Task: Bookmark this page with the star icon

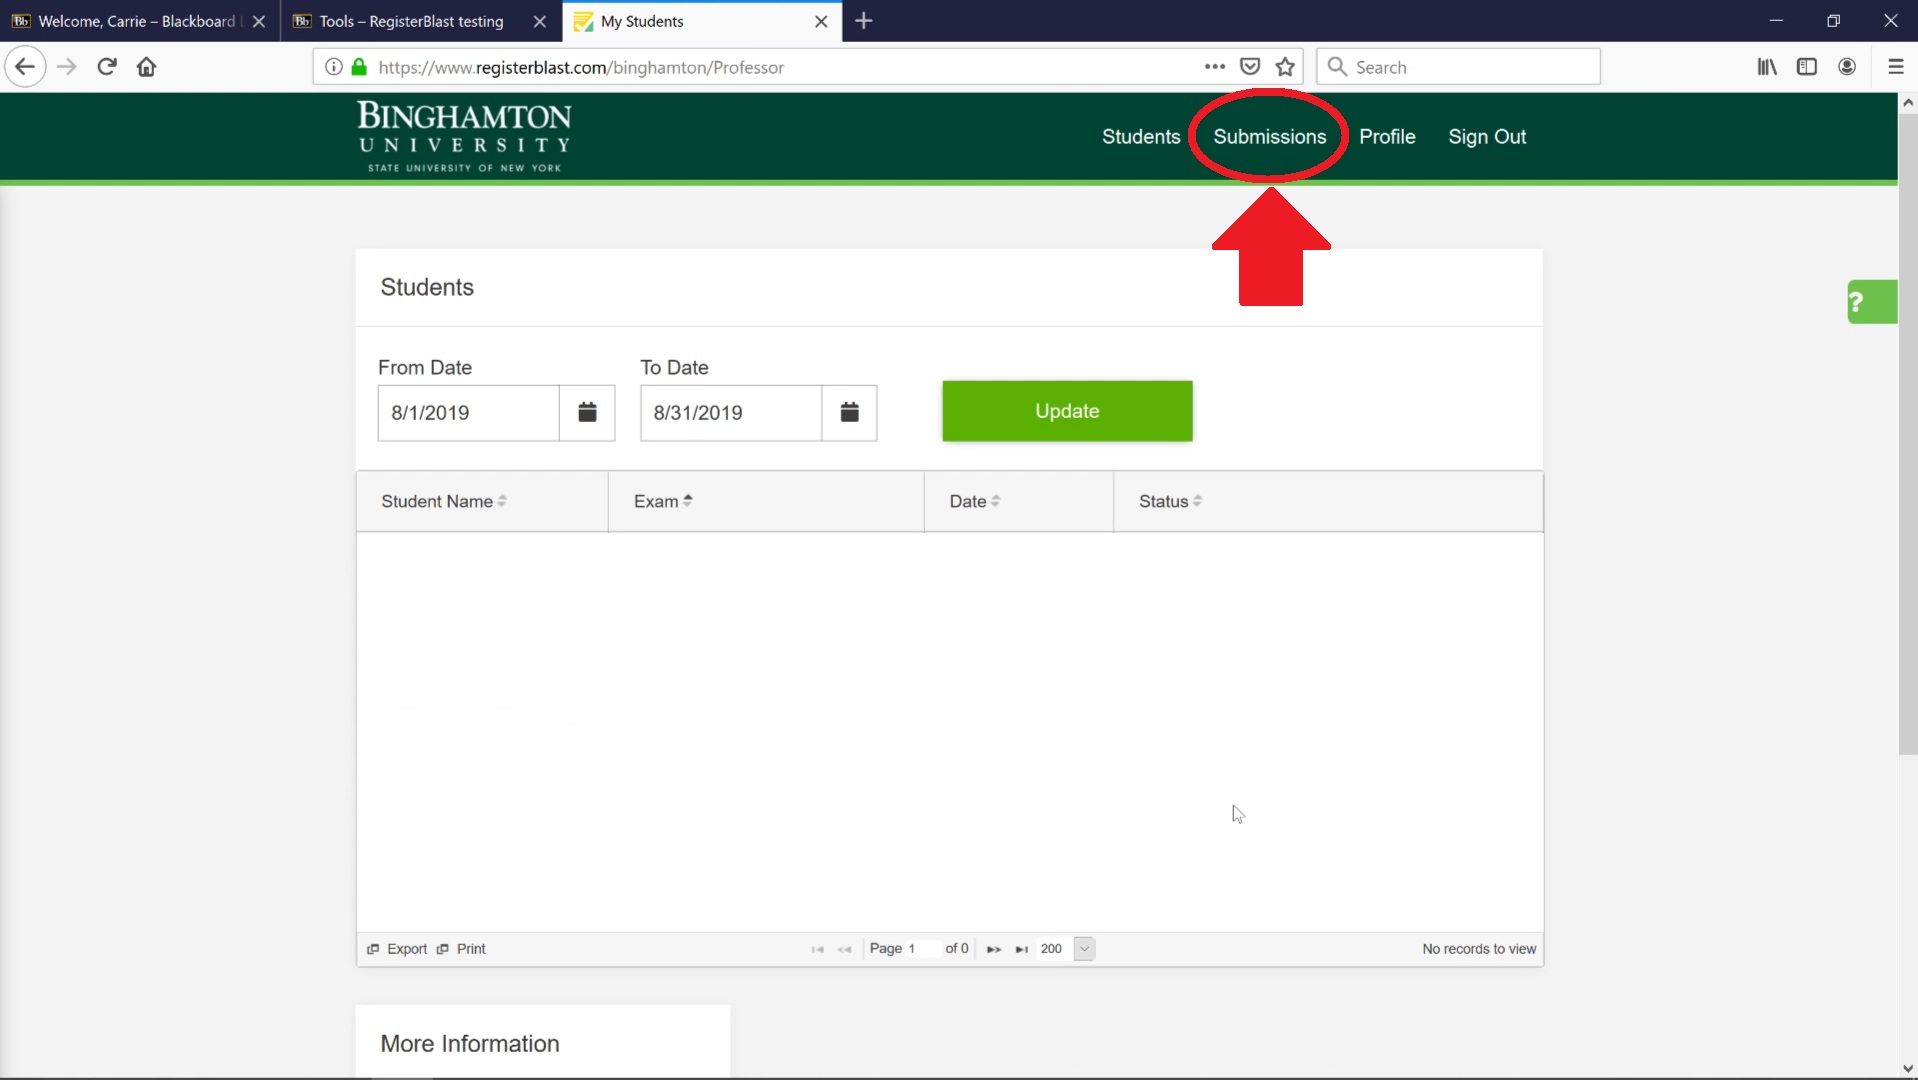Action: [x=1285, y=66]
